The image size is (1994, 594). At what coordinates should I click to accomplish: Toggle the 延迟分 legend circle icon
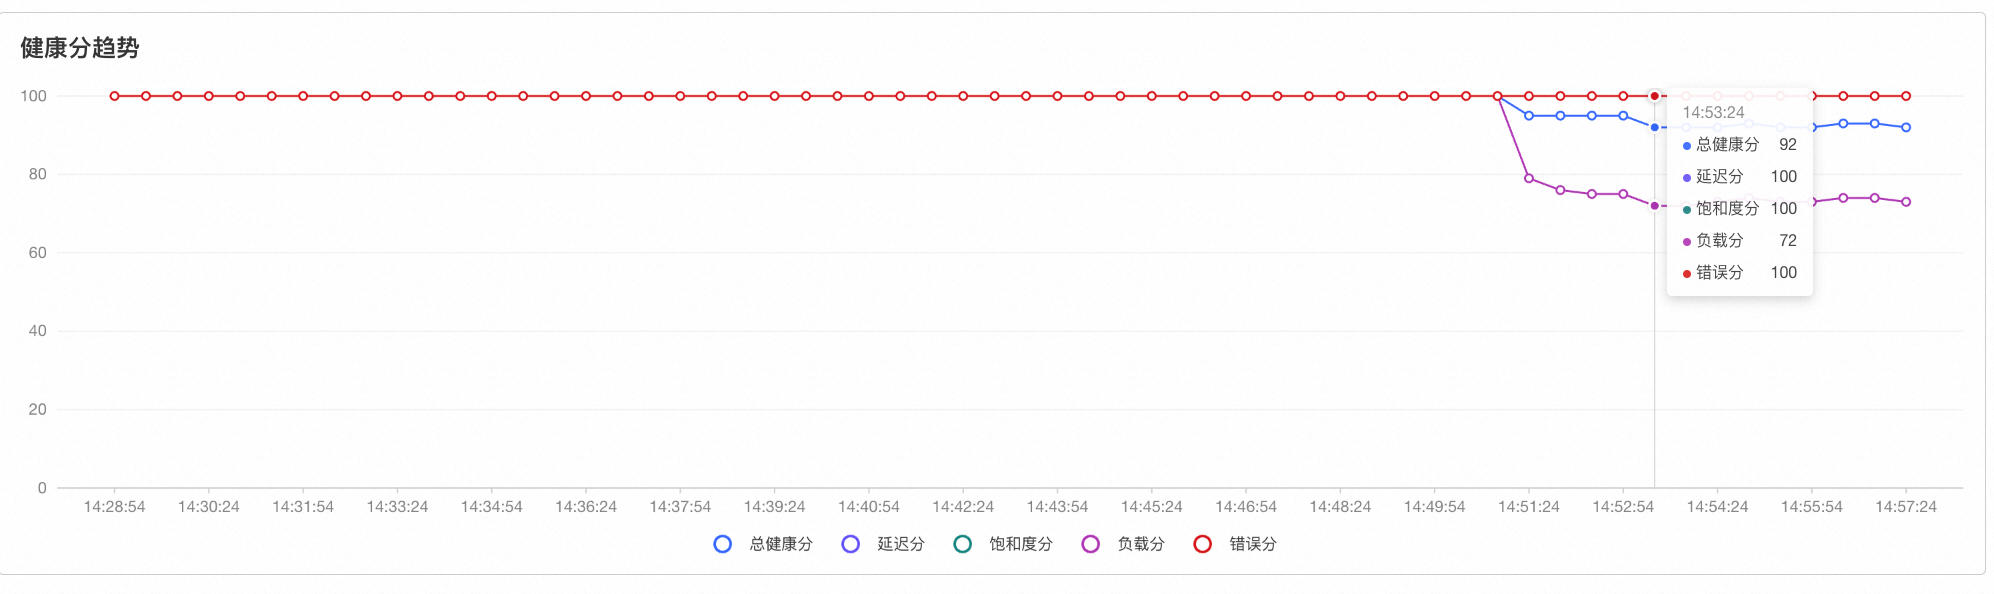click(851, 544)
